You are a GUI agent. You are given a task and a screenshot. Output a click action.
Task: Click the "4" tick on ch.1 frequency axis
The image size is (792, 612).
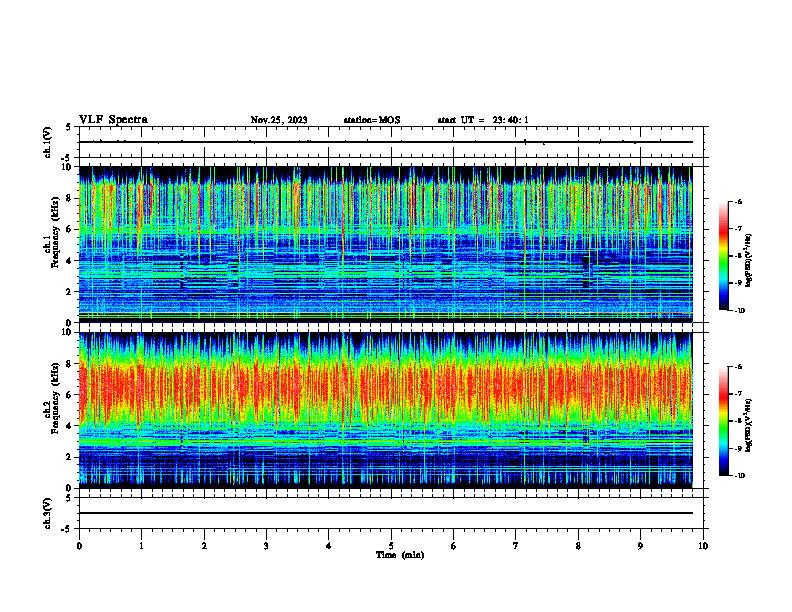(x=69, y=261)
